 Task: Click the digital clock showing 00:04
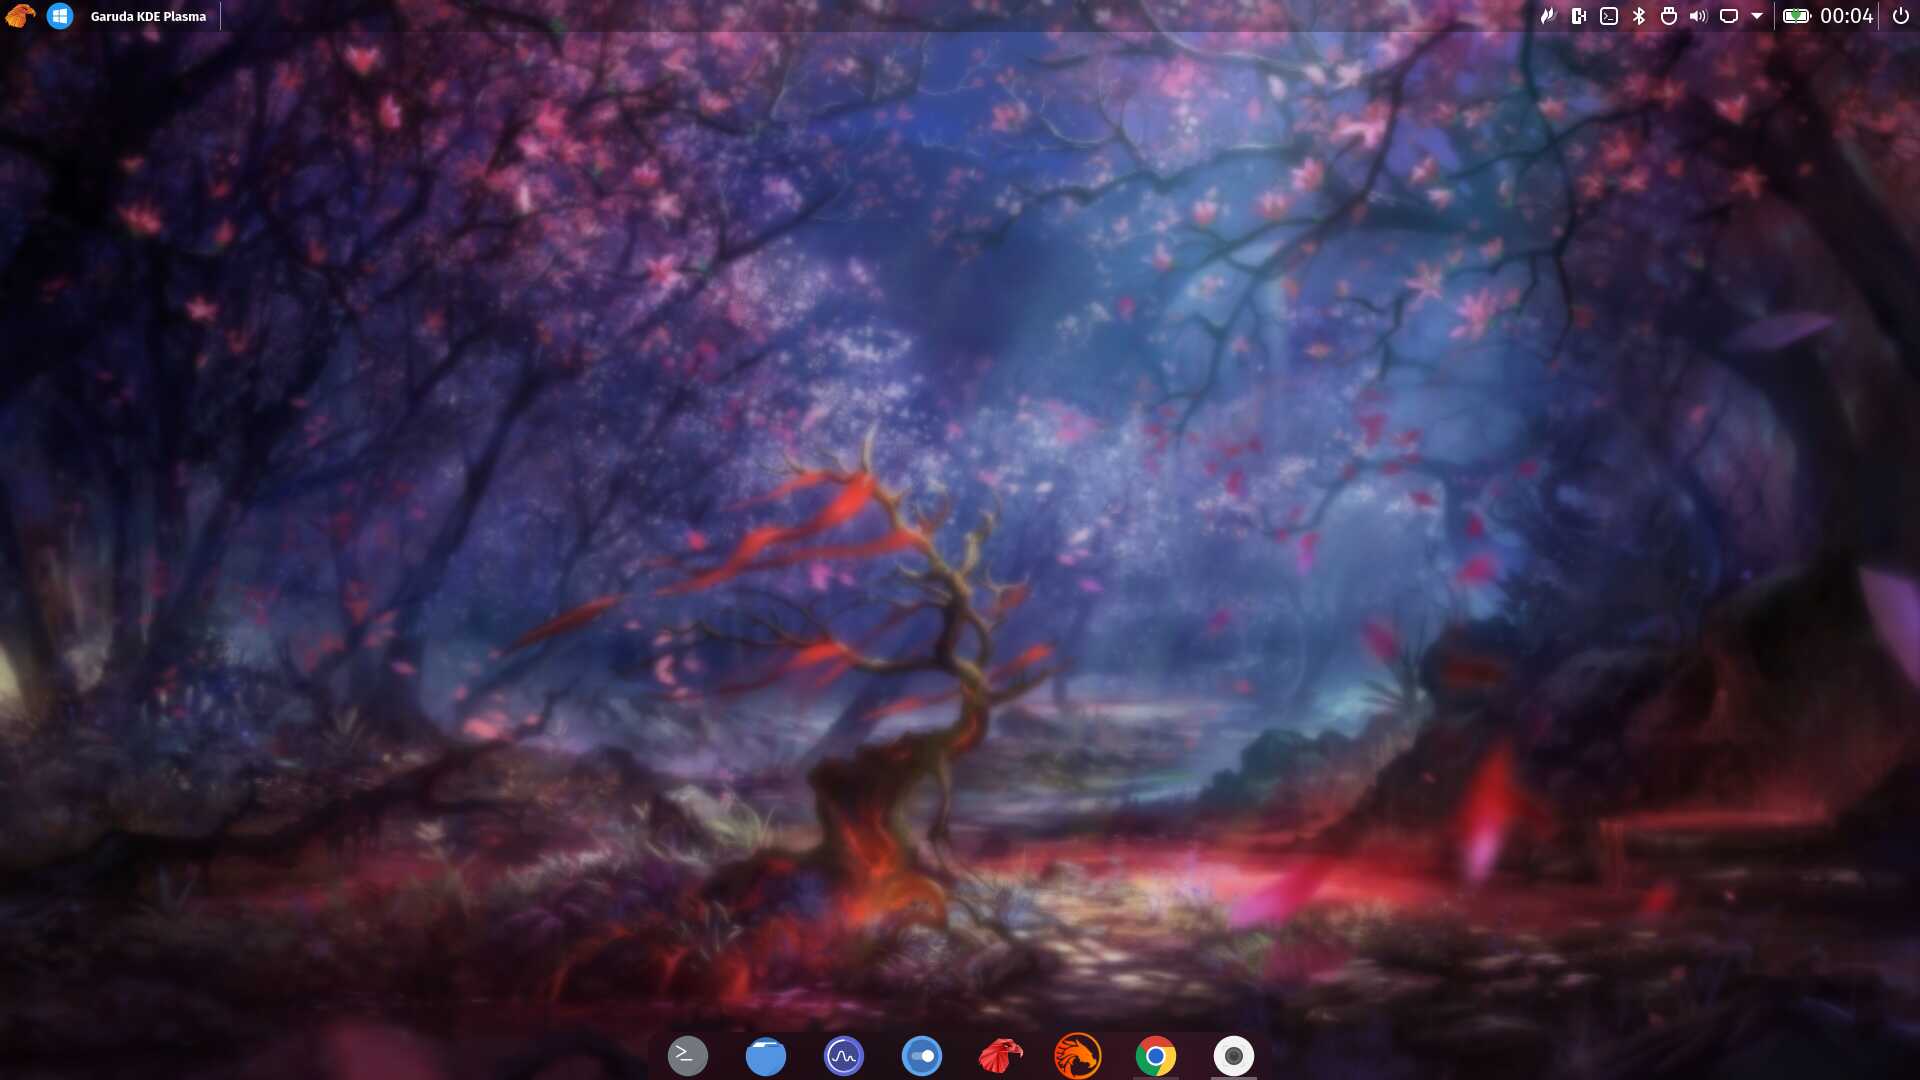(x=1846, y=16)
